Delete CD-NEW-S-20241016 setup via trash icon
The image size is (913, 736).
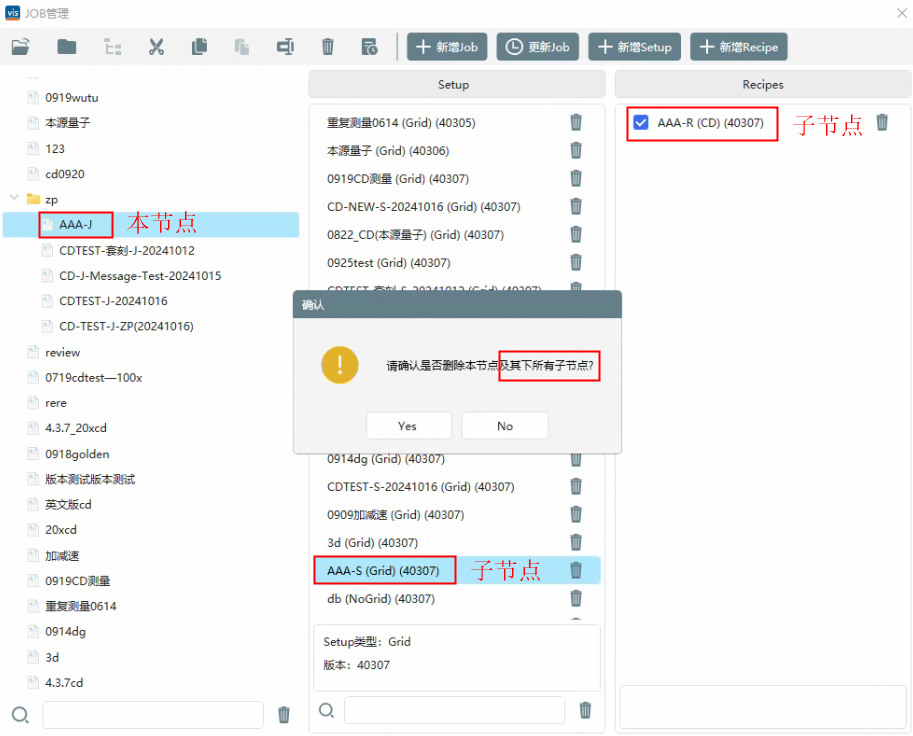tap(576, 206)
